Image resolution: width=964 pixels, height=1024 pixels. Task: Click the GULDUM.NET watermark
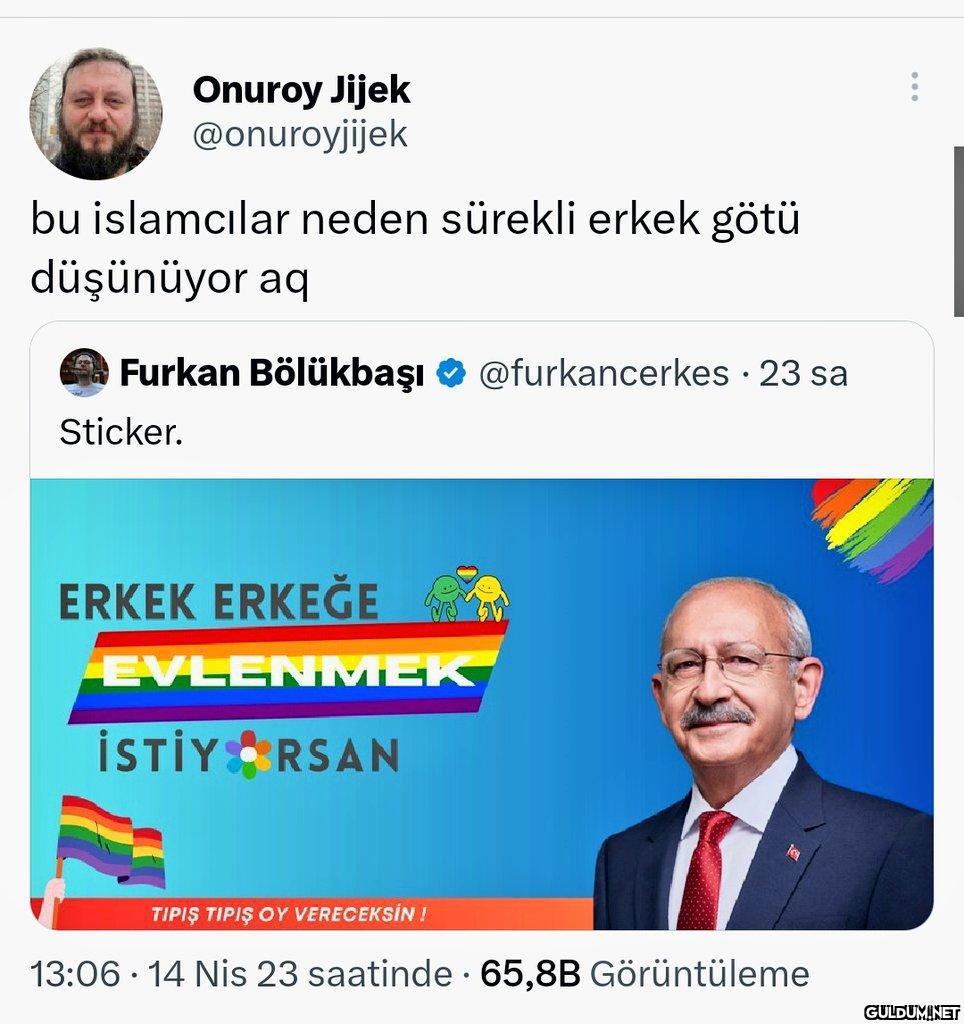[912, 1010]
